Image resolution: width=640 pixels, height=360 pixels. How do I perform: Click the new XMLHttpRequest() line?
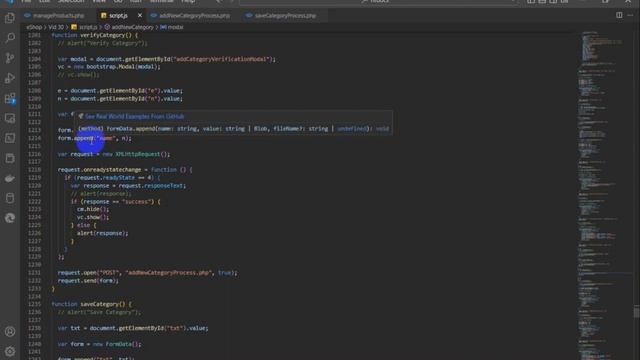[114, 154]
